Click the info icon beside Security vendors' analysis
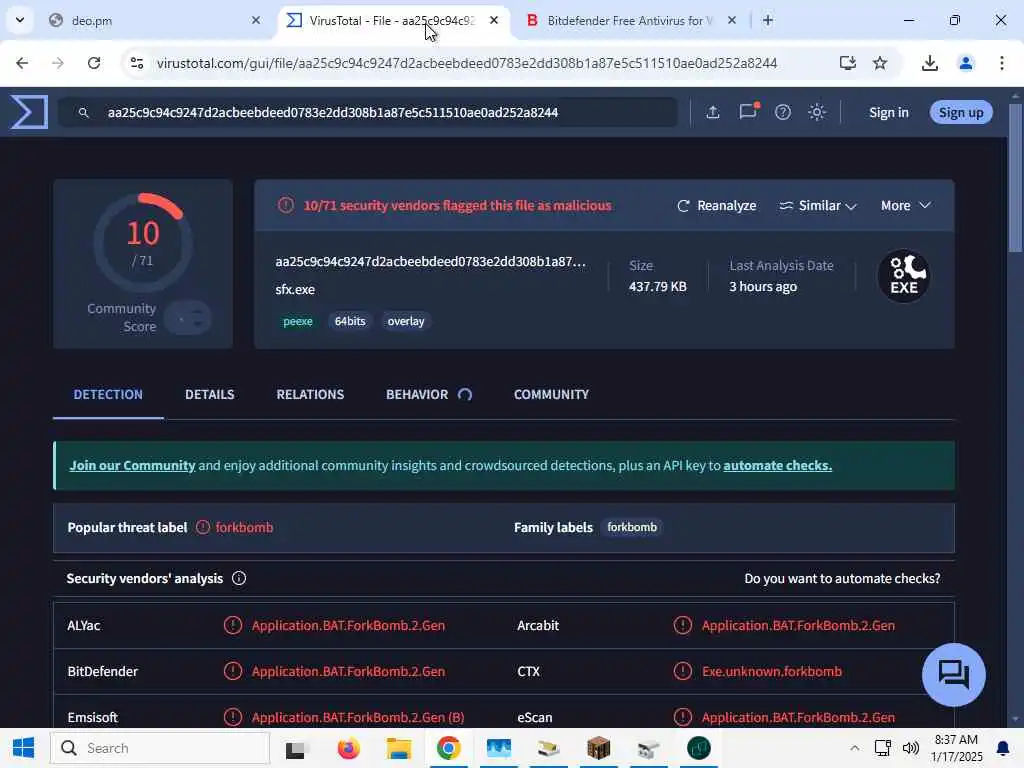Screen dimensions: 1024x768 point(239,578)
